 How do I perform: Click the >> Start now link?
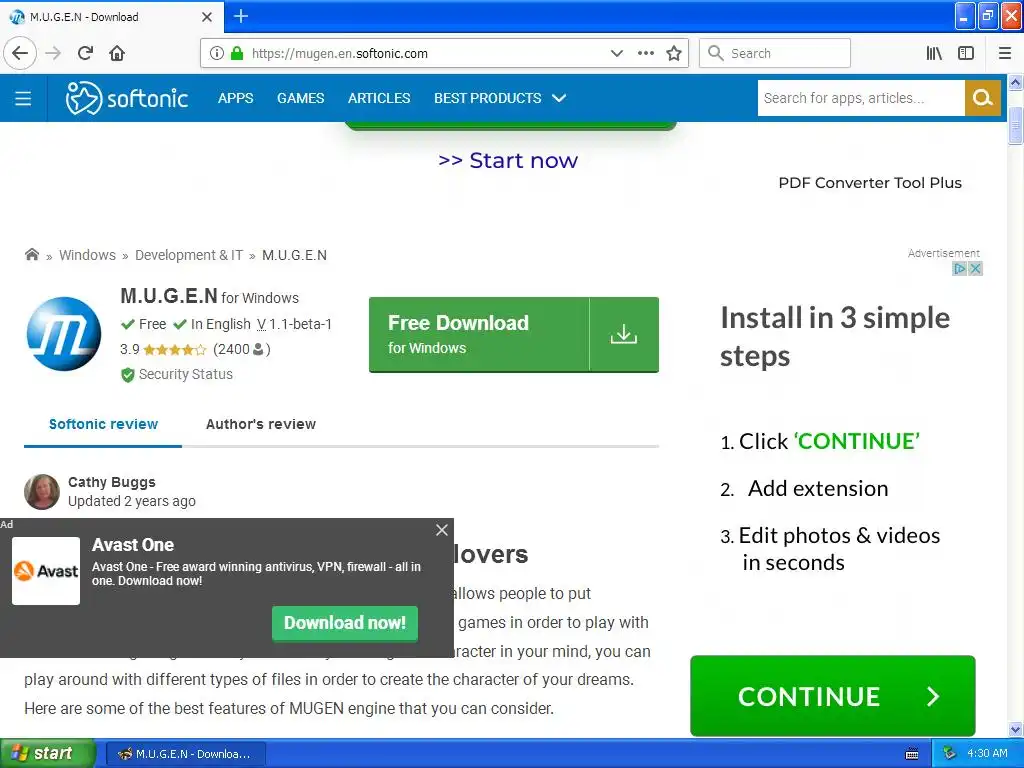pos(508,161)
